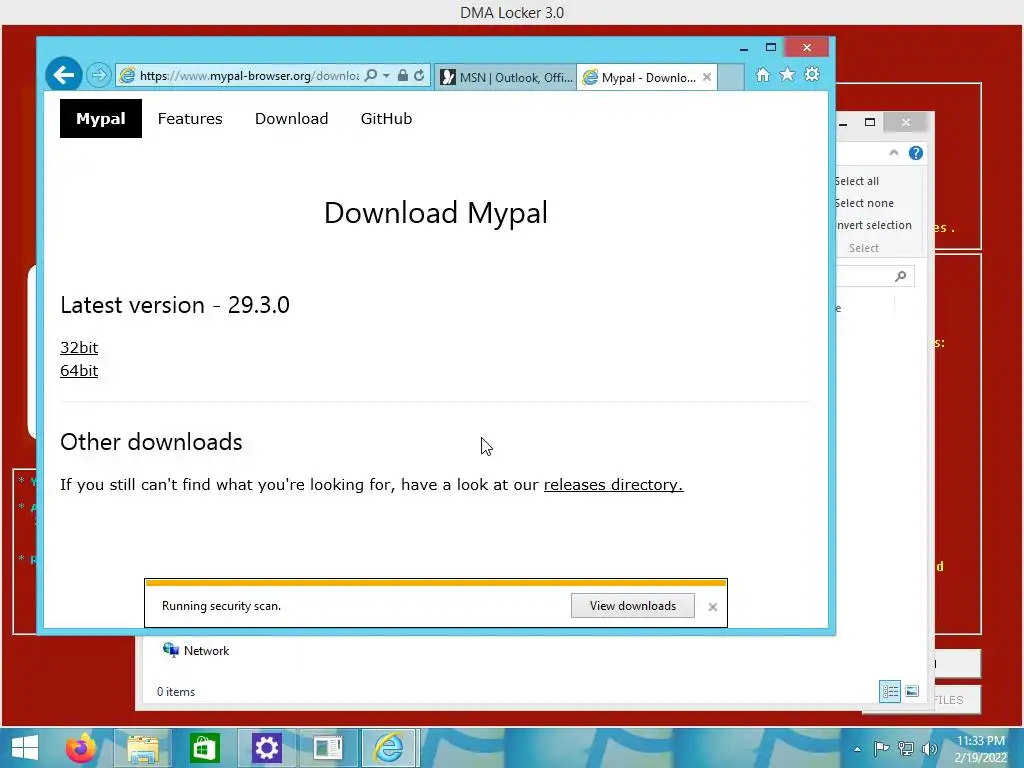
Task: Refresh the page with the reload icon
Action: tap(419, 76)
